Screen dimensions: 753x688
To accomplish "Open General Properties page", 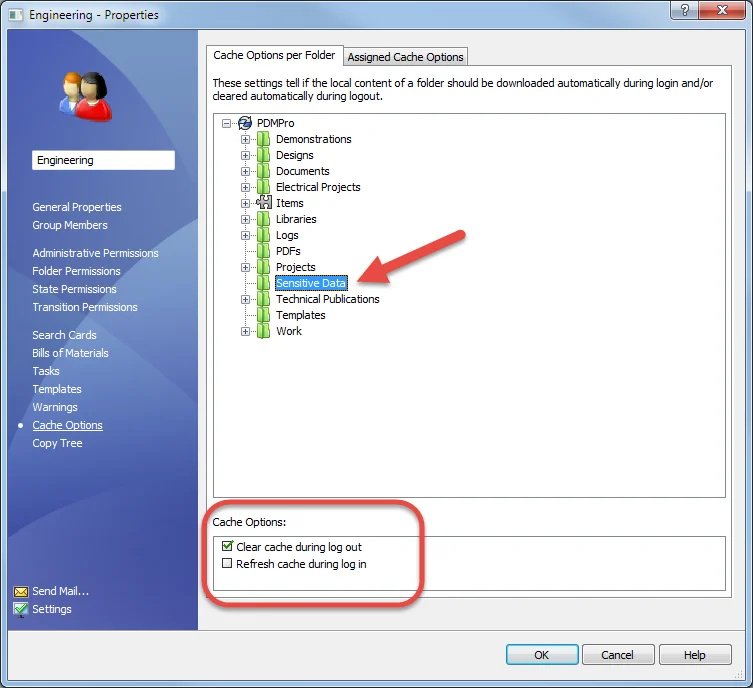I will point(77,207).
